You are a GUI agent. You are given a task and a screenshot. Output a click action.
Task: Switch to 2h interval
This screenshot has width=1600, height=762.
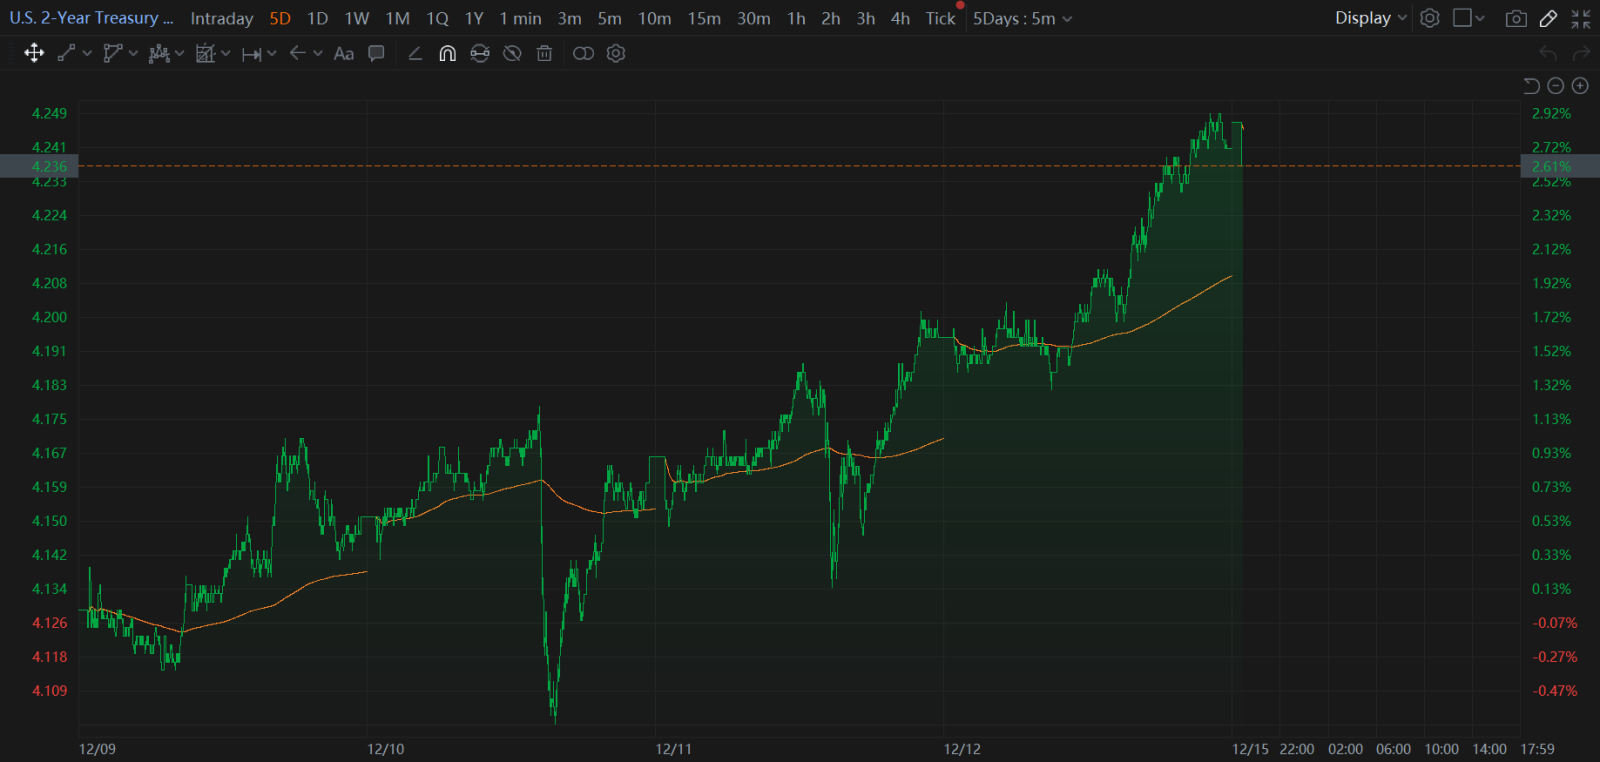[831, 18]
